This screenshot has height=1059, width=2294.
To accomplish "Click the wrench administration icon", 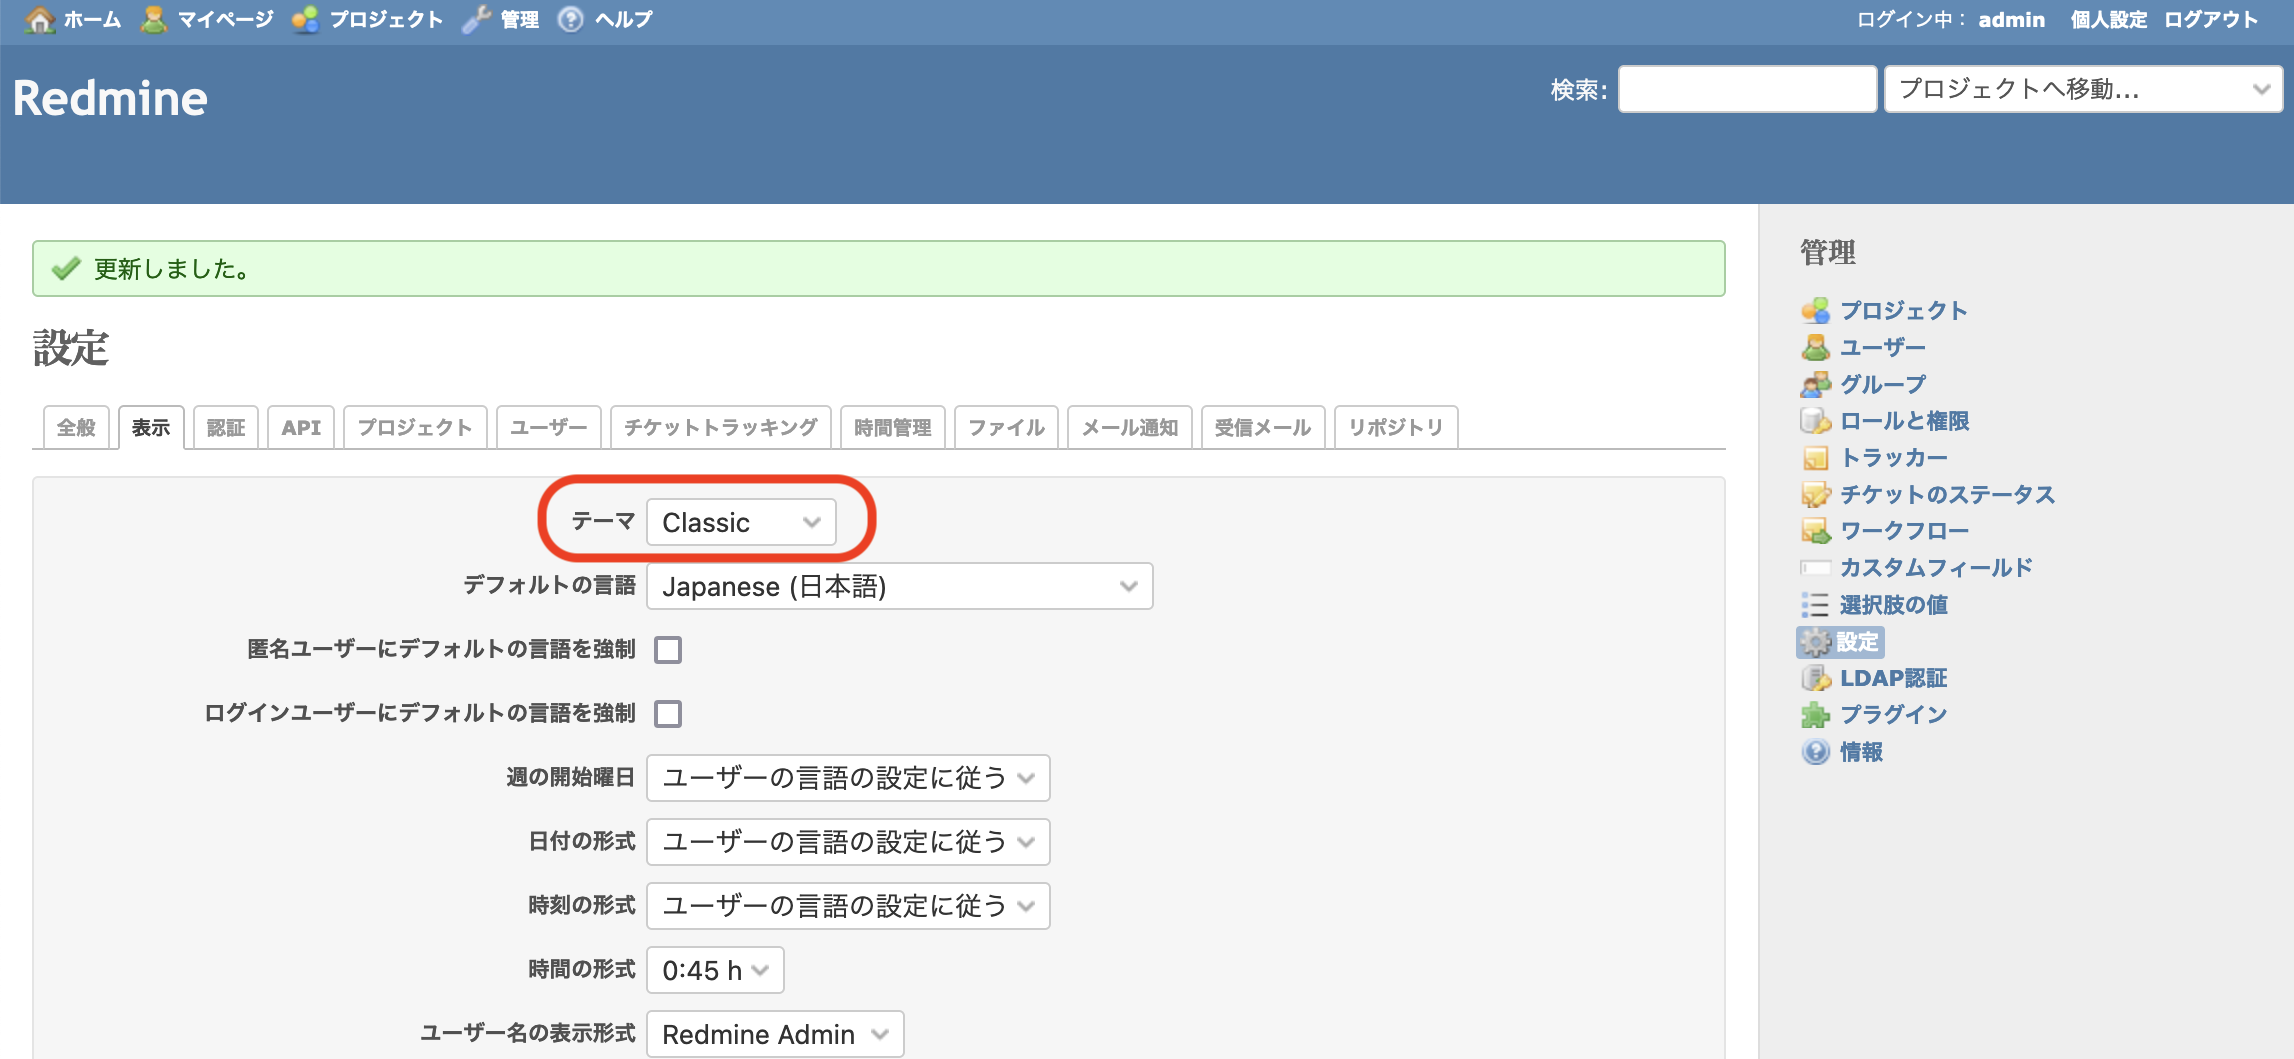I will tap(476, 19).
